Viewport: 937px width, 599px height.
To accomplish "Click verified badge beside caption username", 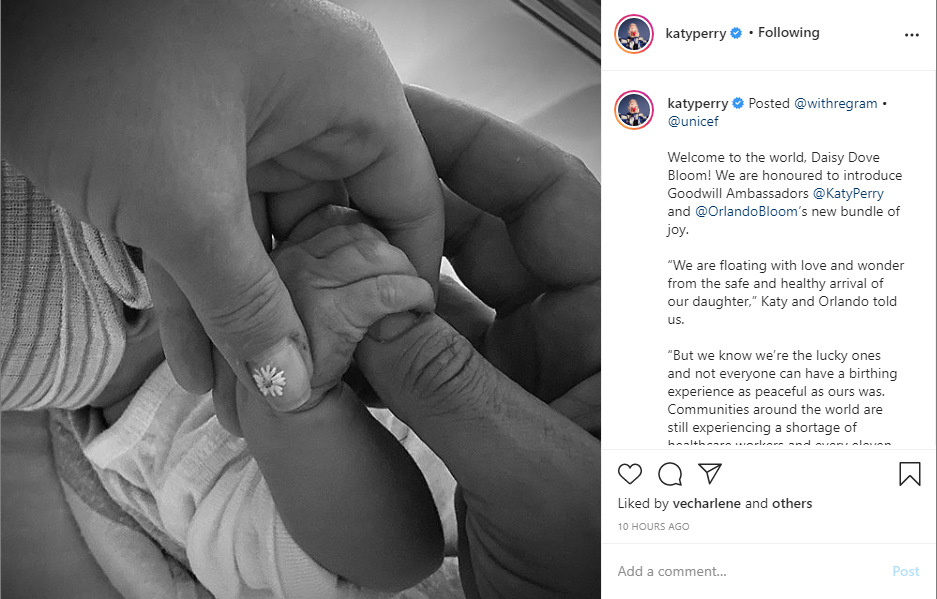I will point(738,103).
